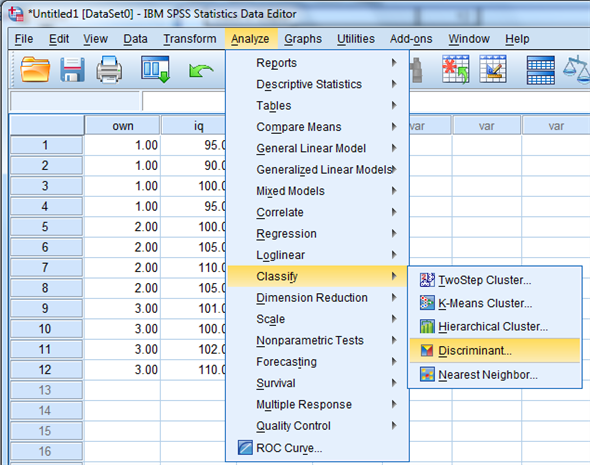Click the Recall recently used dialogs icon
Viewport: 590px width, 465px height.
click(155, 69)
